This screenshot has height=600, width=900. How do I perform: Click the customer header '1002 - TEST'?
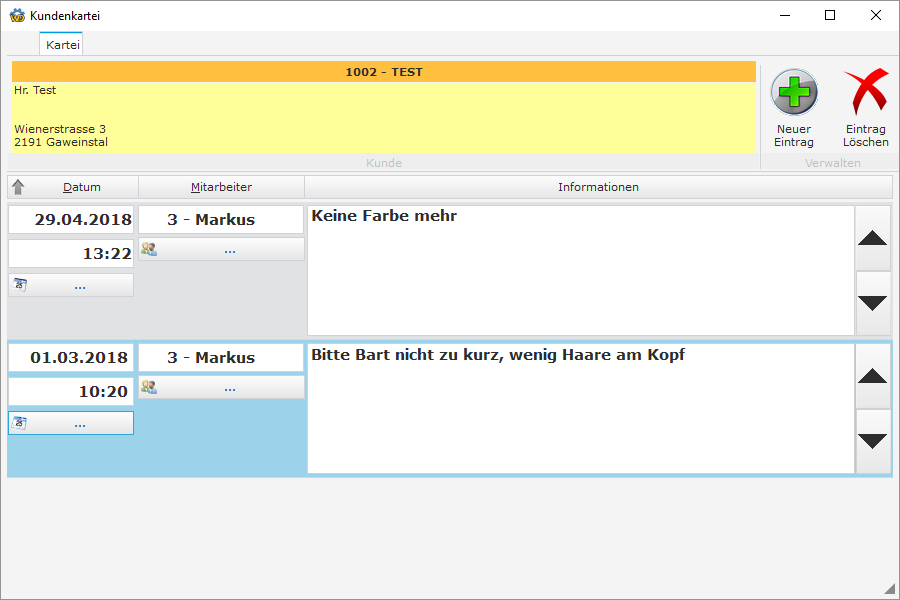point(384,72)
